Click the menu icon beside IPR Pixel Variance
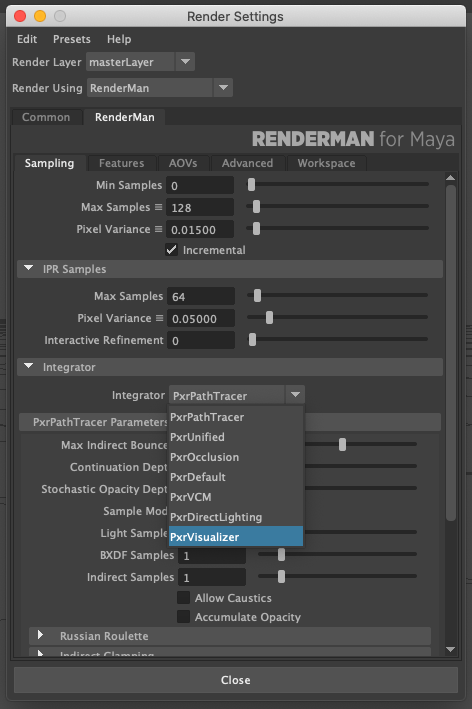This screenshot has height=709, width=472. 159,318
